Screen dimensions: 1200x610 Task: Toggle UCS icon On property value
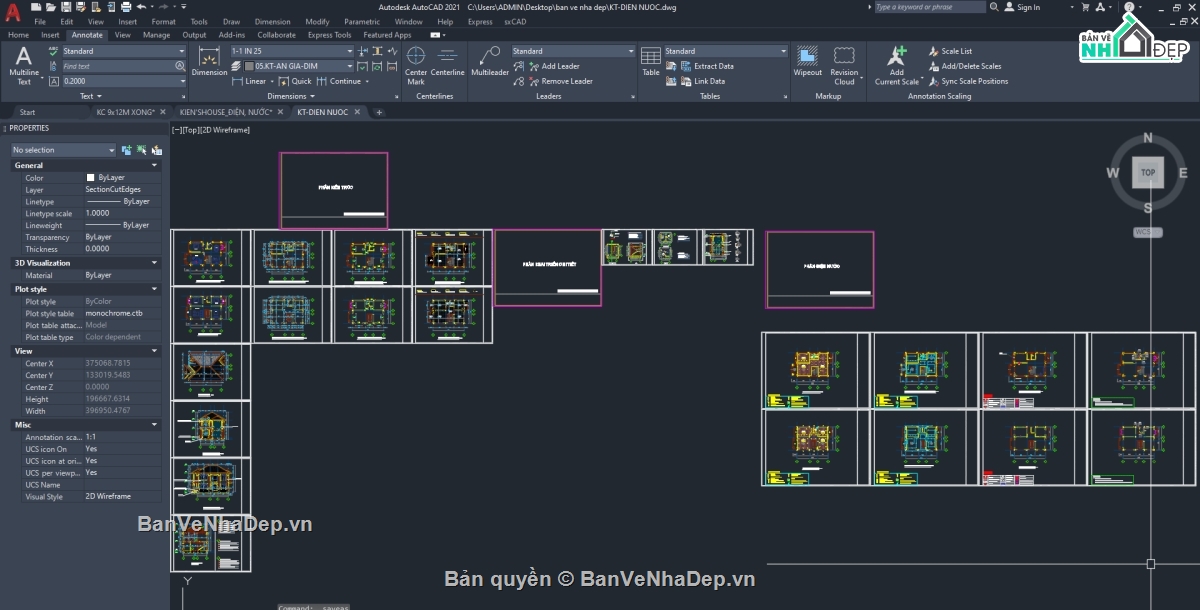92,449
